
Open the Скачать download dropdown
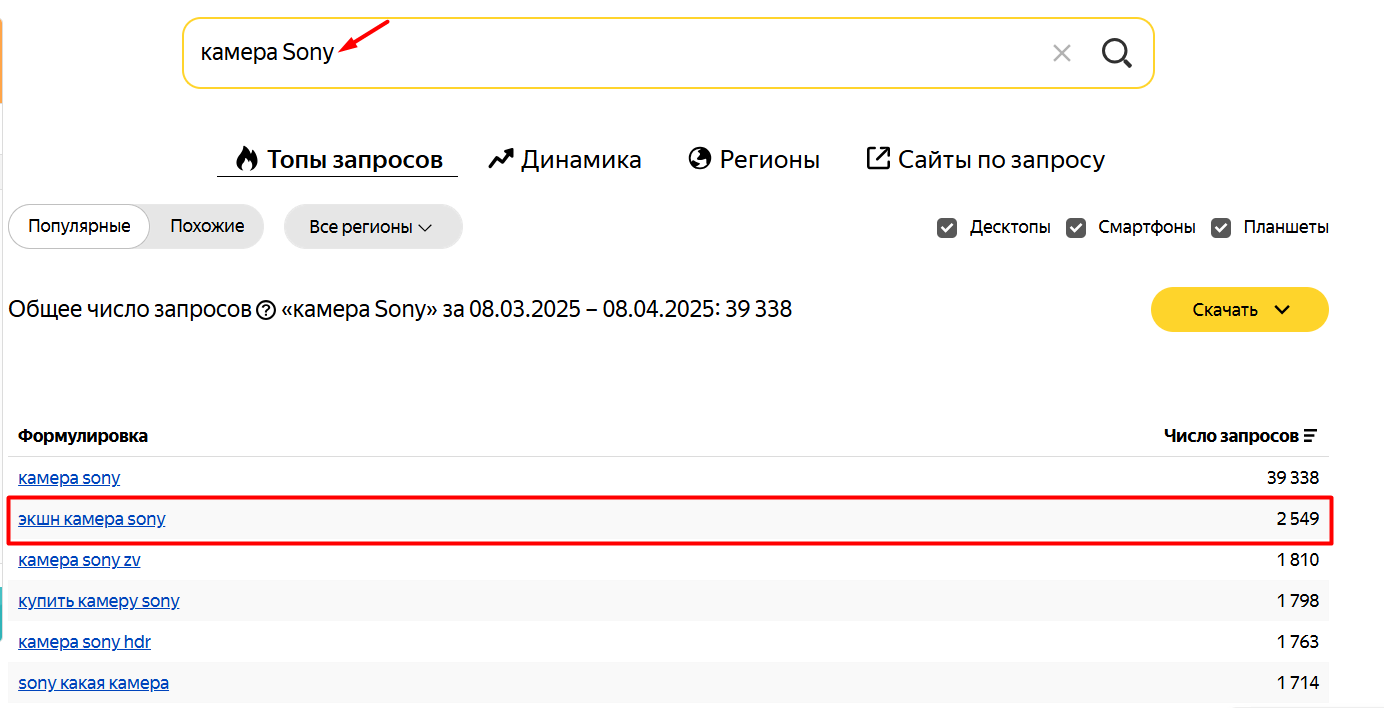click(1240, 309)
